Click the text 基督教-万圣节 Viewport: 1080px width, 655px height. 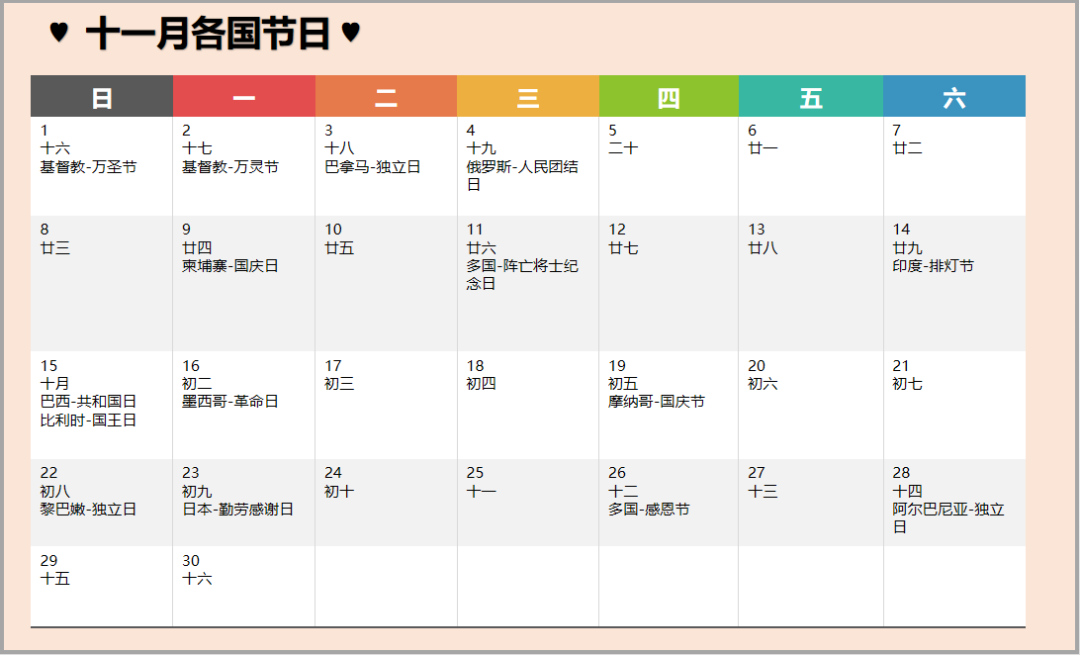tap(88, 167)
